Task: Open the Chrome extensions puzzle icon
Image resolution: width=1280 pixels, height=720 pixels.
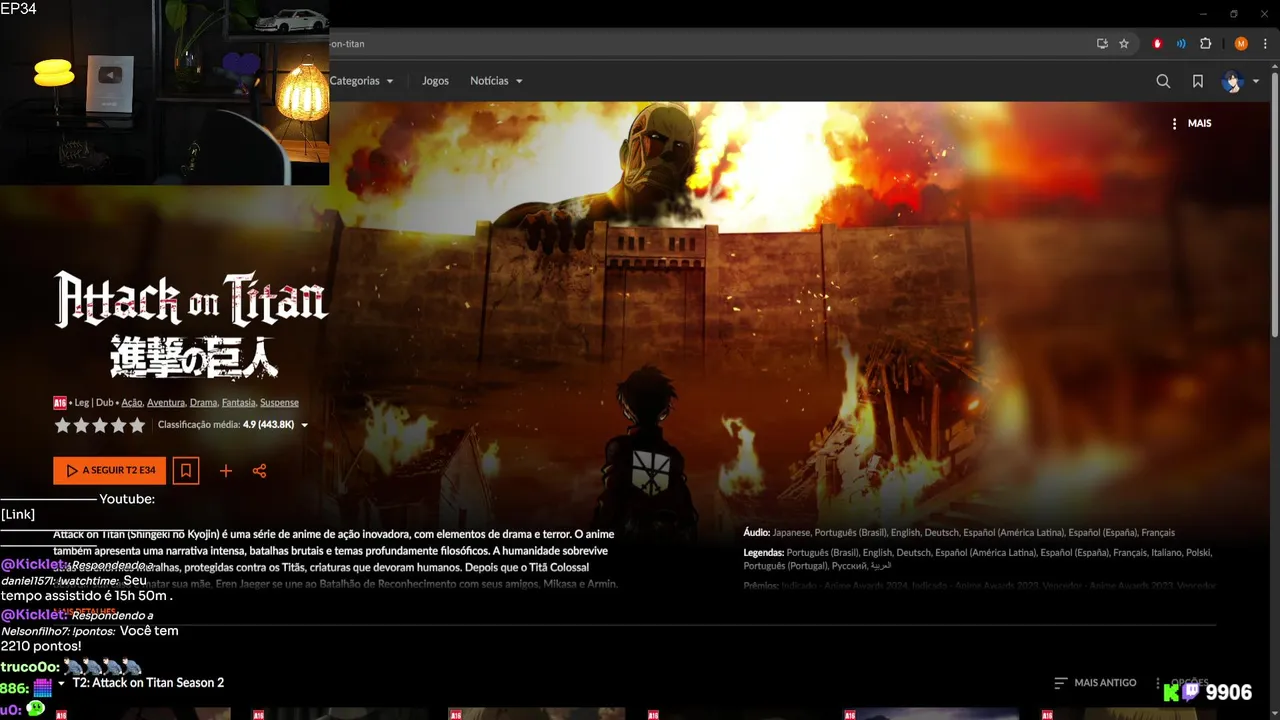Action: 1206,44
